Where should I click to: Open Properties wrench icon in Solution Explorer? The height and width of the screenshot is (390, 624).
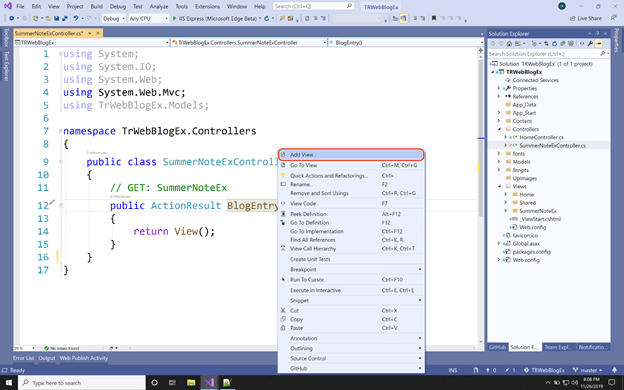590,43
